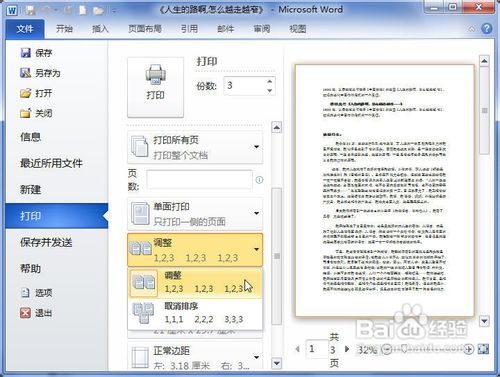
Task: Open the 视图 ribbon tab
Action: click(x=298, y=29)
